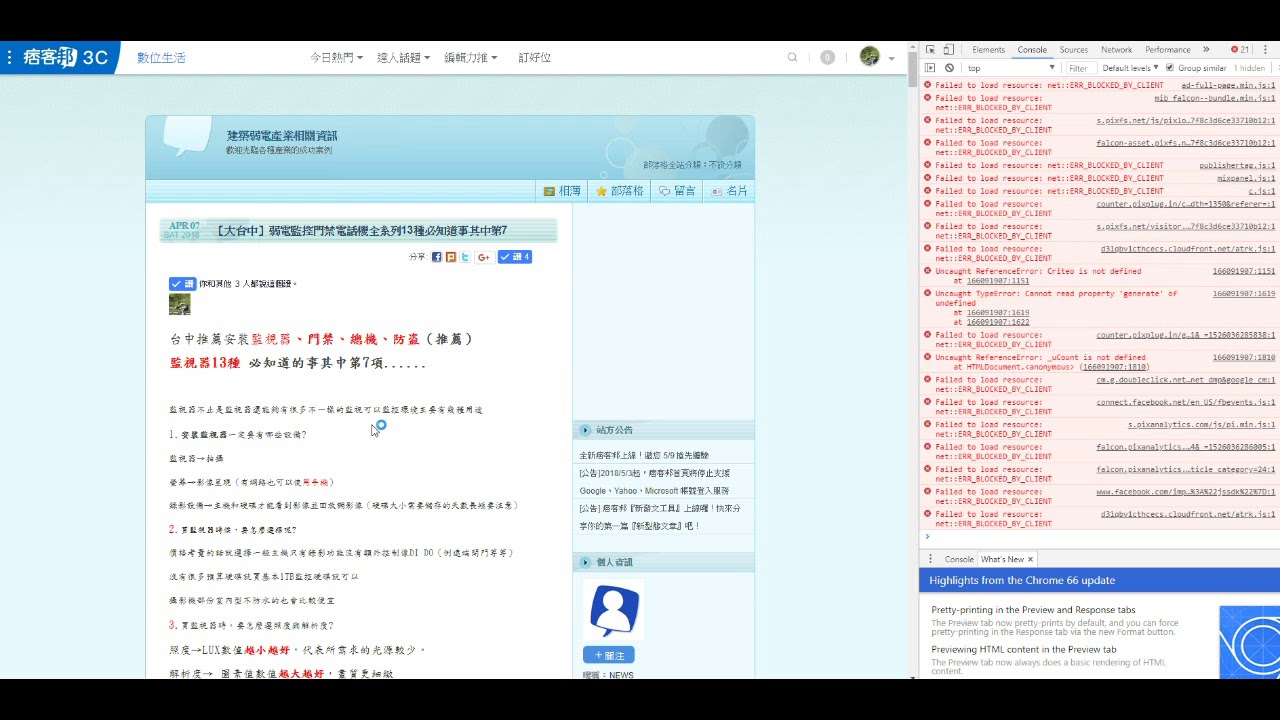Open the 名片 profile card tab
Viewport: 1280px width, 720px height.
pos(730,191)
